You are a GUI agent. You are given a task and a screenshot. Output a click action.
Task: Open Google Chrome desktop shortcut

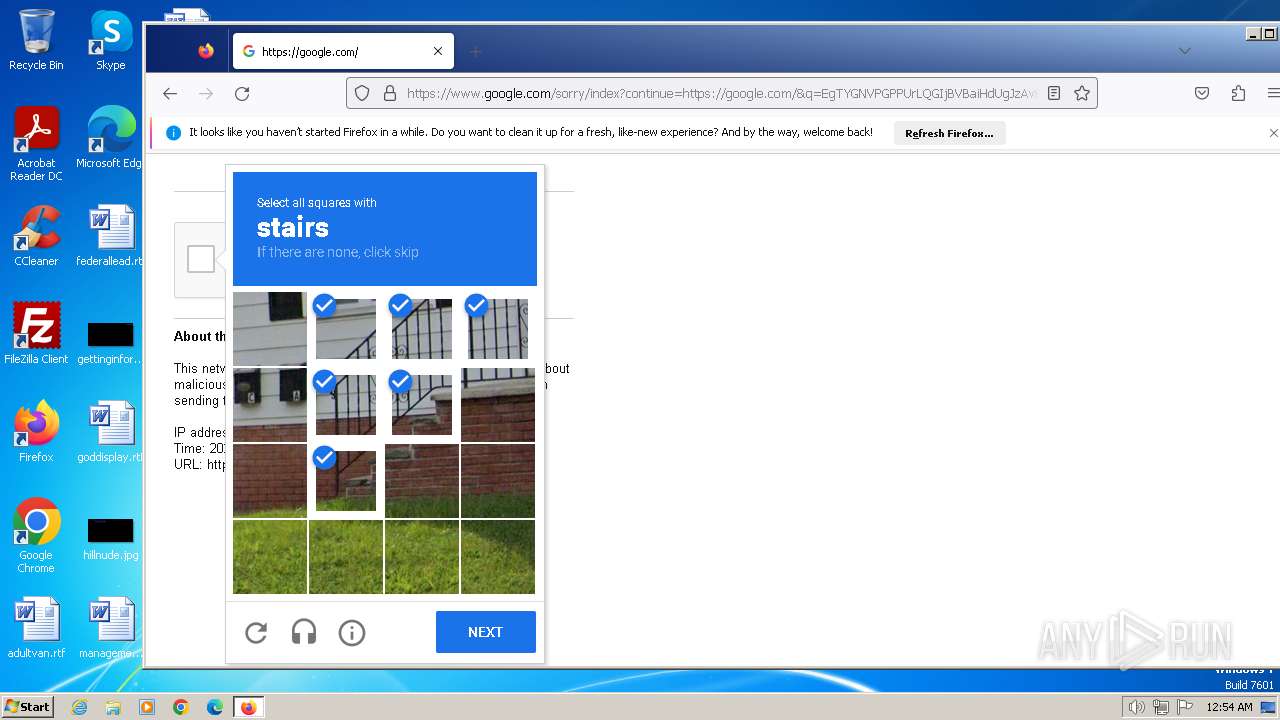36,535
